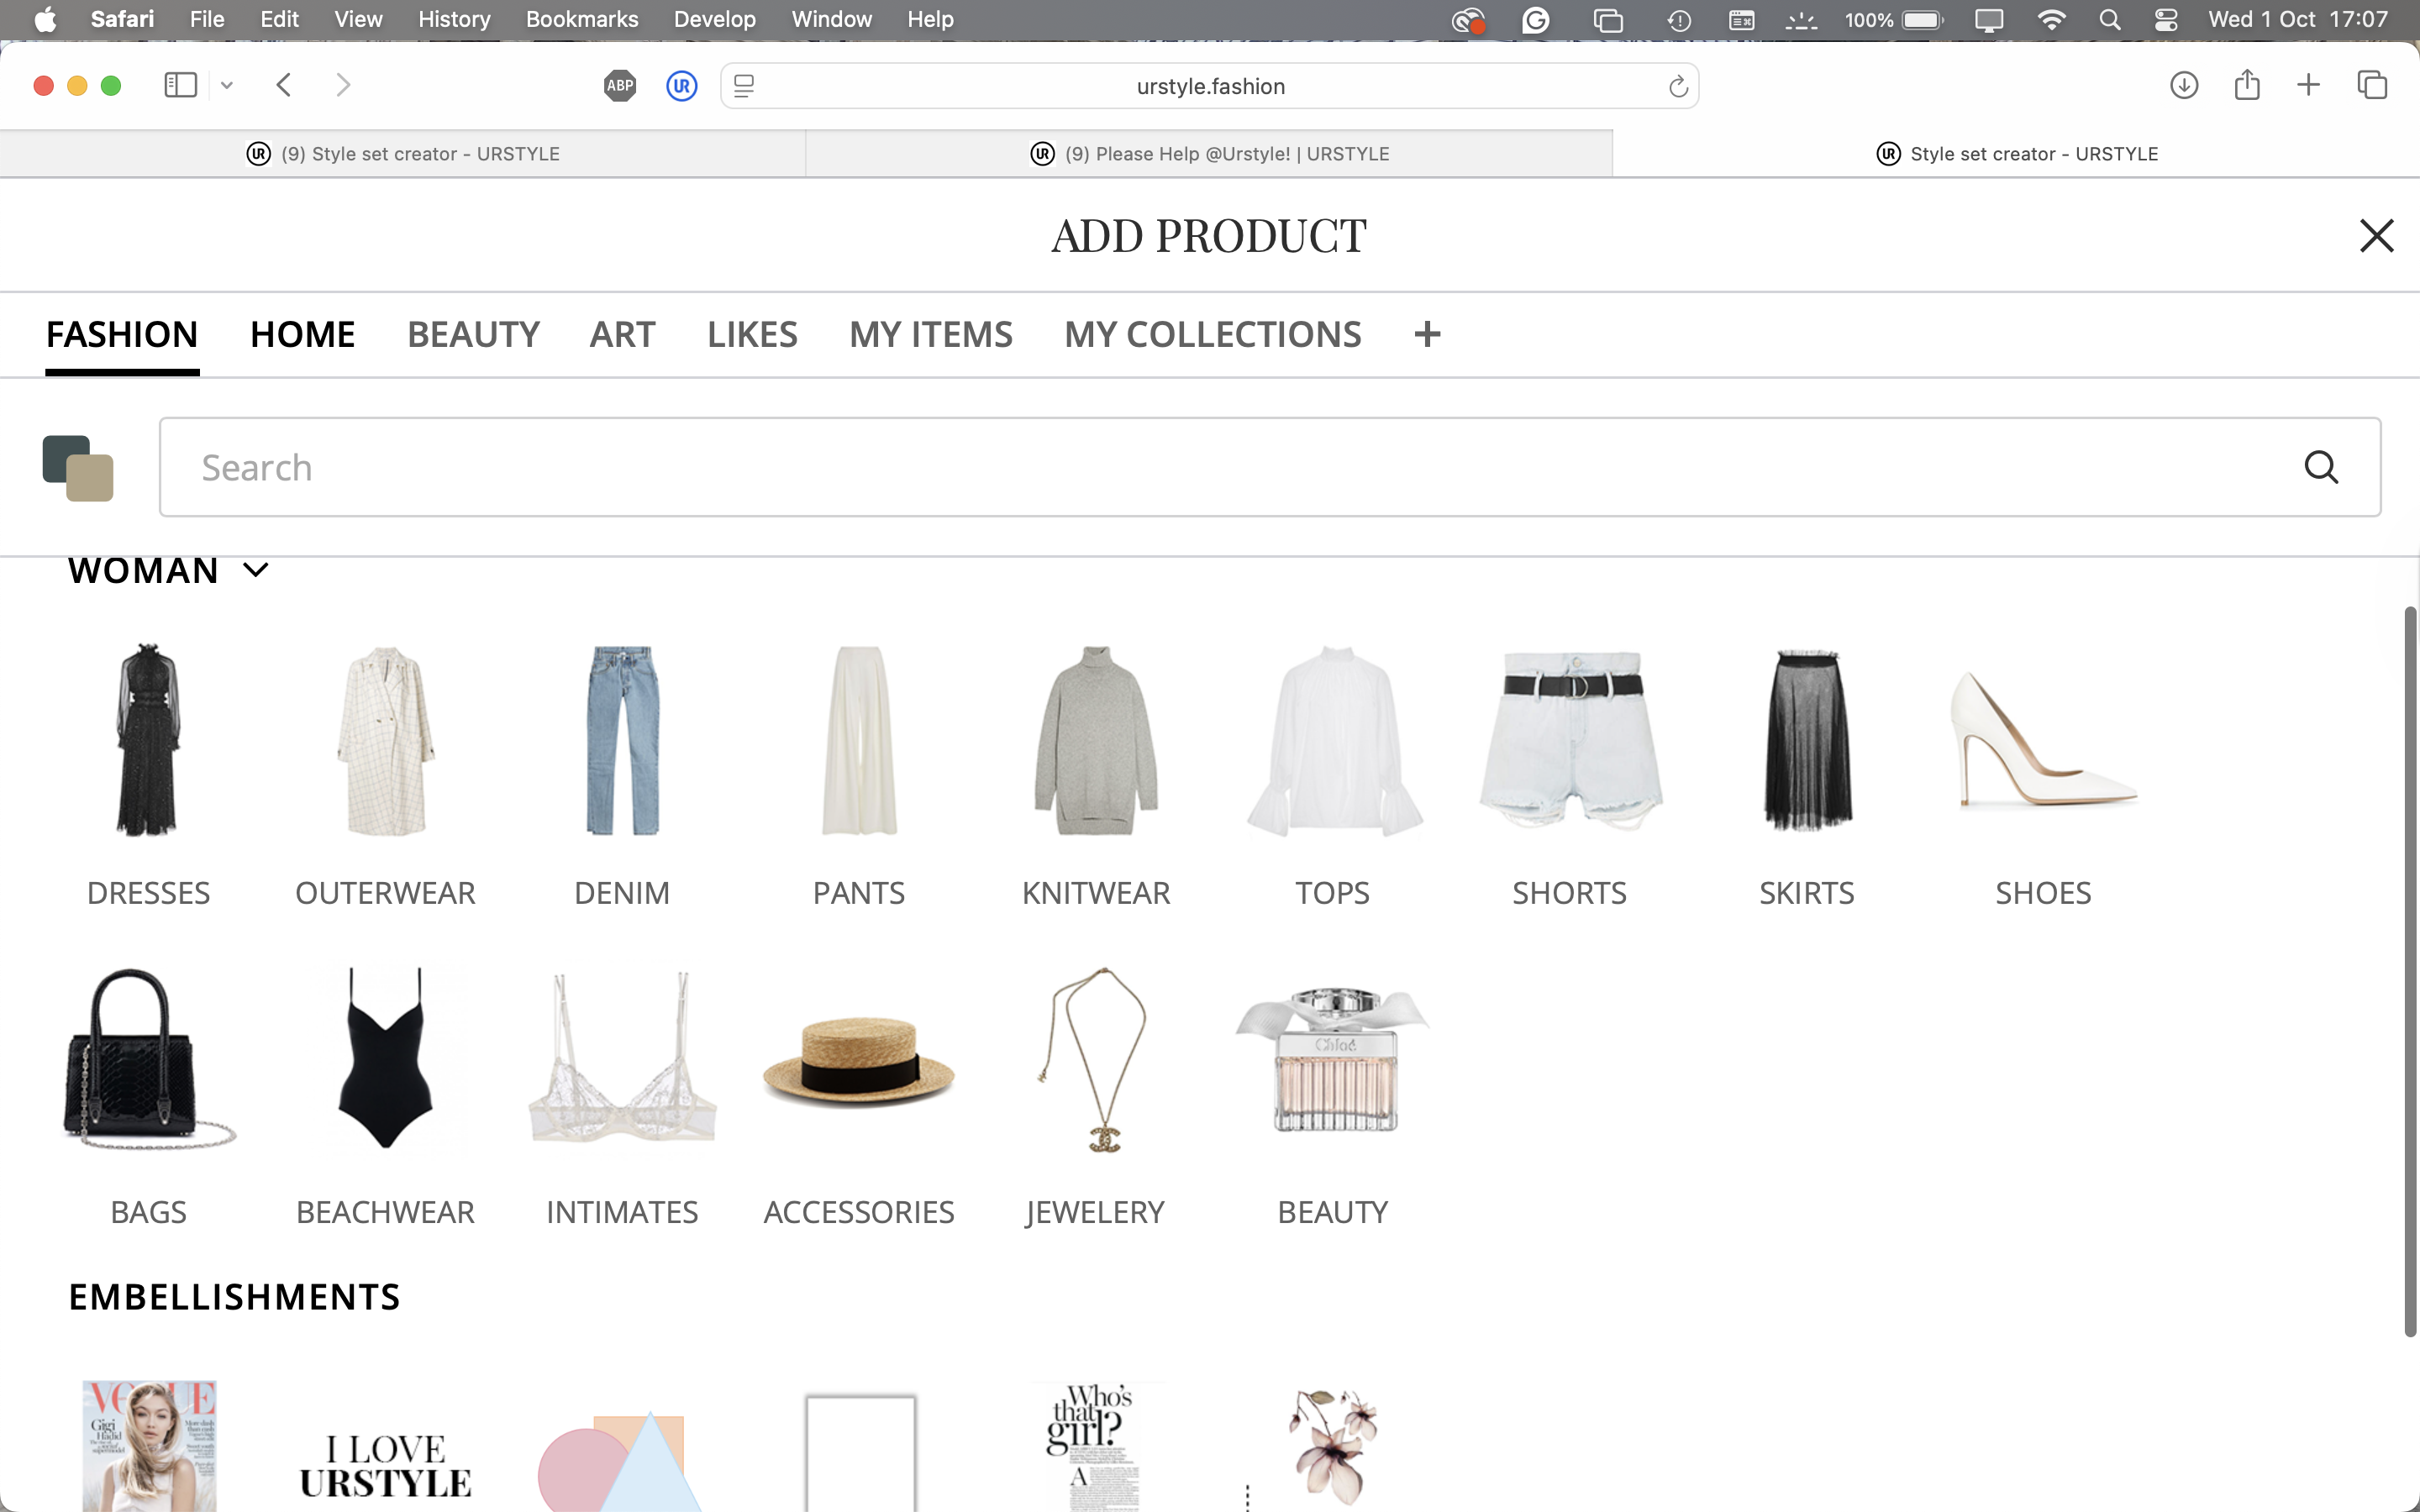Screen dimensions: 2420x1512
Task: Open Spotlight search in menu bar
Action: pos(2110,20)
